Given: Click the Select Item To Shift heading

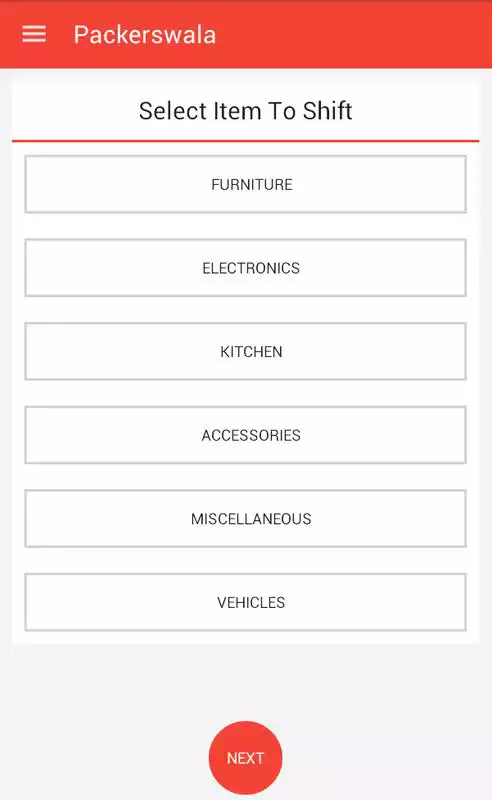Looking at the screenshot, I should pos(245,111).
